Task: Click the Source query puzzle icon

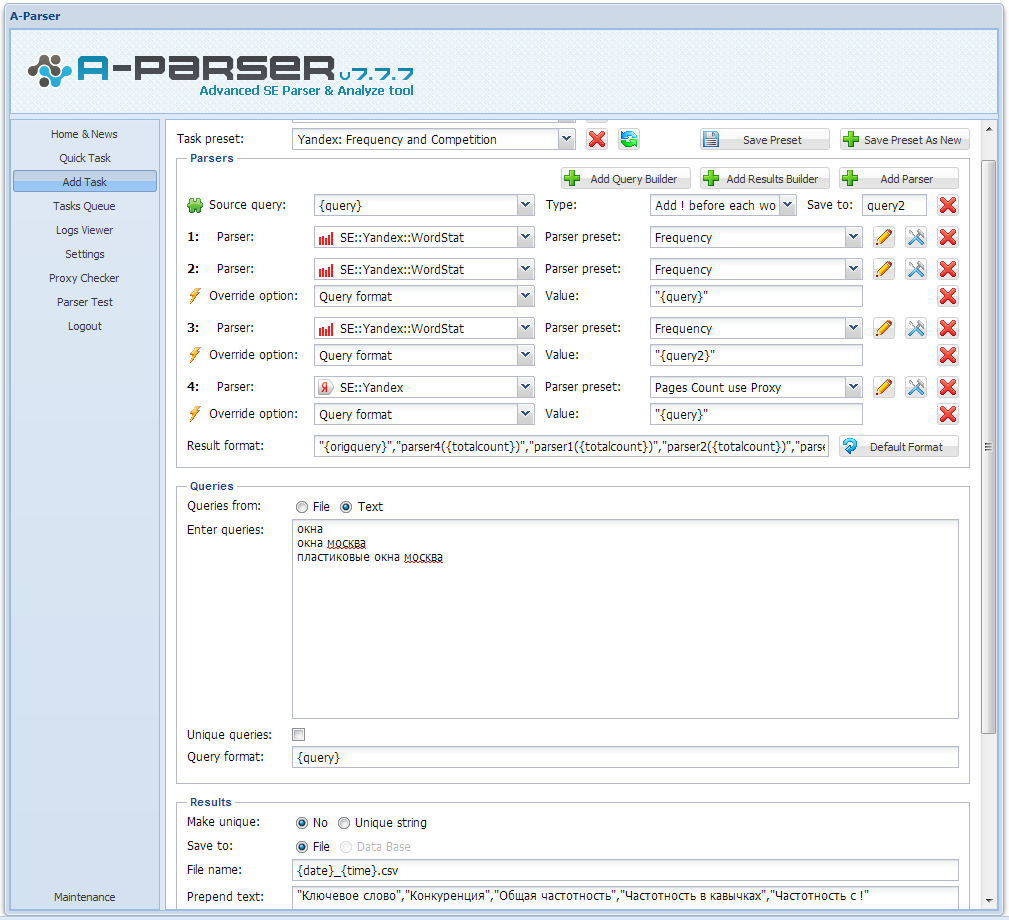Action: coord(195,205)
